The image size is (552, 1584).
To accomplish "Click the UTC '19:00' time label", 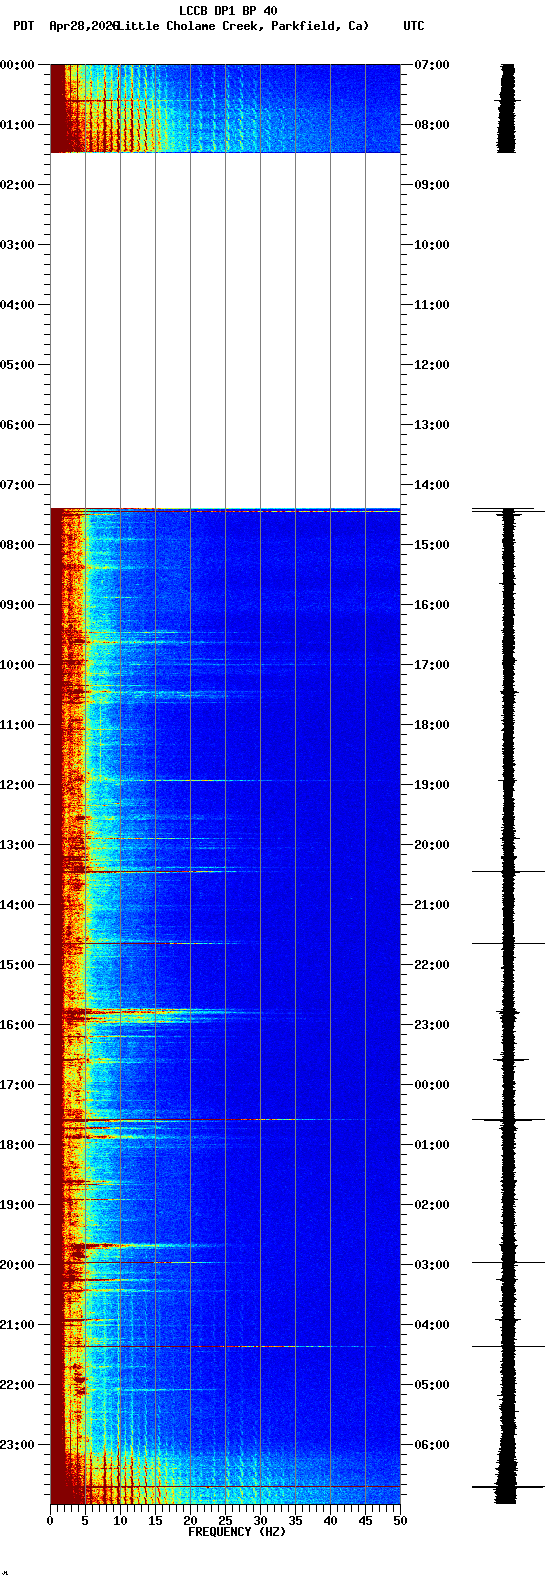I will [431, 785].
